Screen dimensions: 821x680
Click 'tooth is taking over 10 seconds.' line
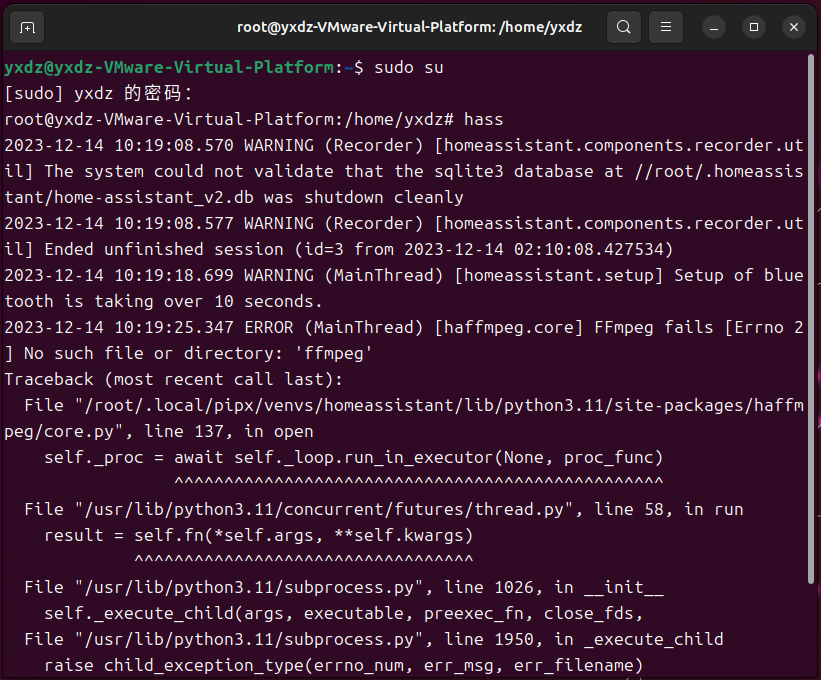pyautogui.click(x=163, y=302)
